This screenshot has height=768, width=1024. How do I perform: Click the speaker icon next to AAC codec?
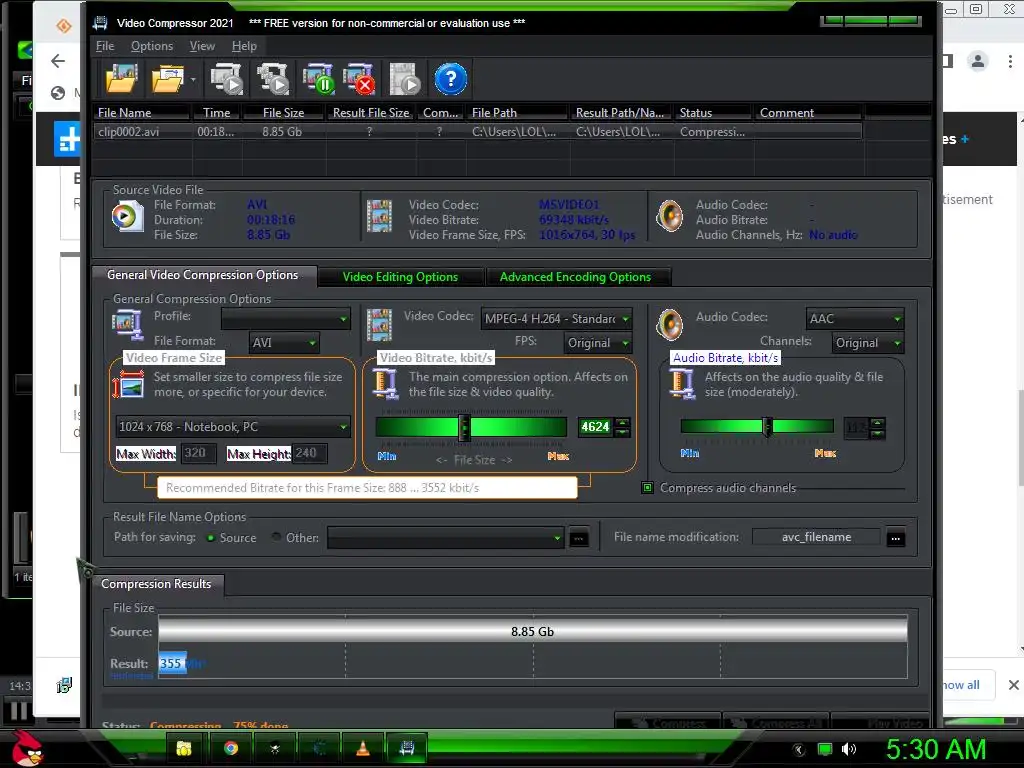669,325
